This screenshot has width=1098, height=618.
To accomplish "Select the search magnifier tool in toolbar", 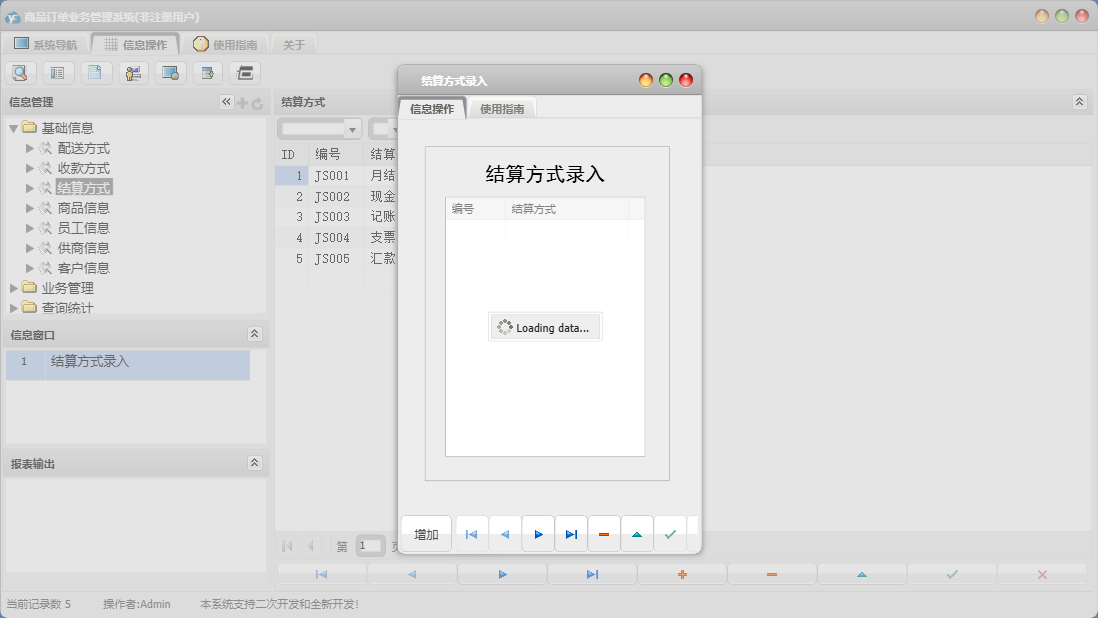I will [x=20, y=72].
